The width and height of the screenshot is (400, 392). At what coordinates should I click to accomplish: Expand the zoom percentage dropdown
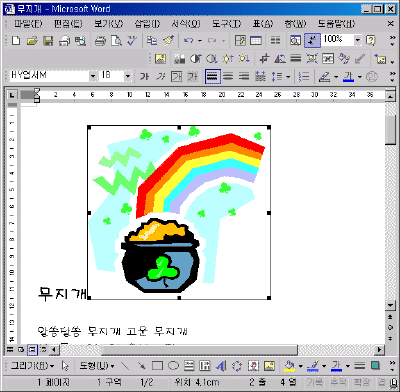click(x=358, y=40)
